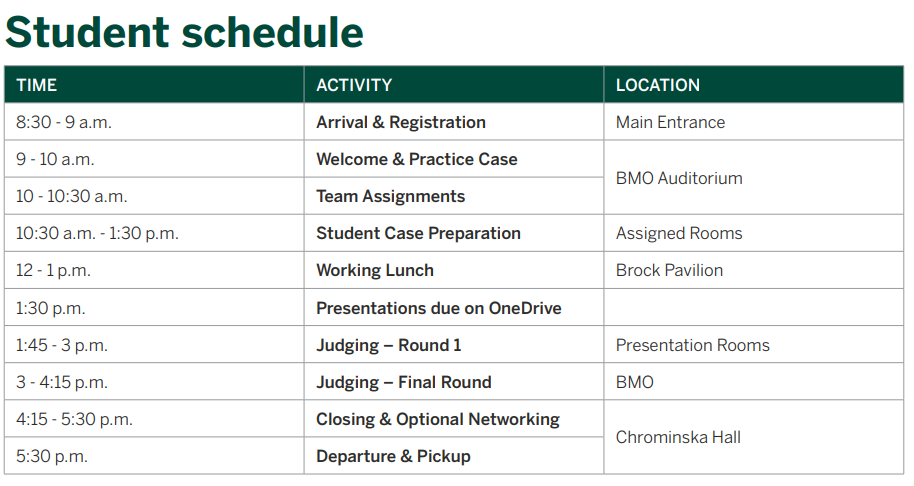The height and width of the screenshot is (486, 914).
Task: Click the "Brock Pavilion" location
Action: pos(669,270)
